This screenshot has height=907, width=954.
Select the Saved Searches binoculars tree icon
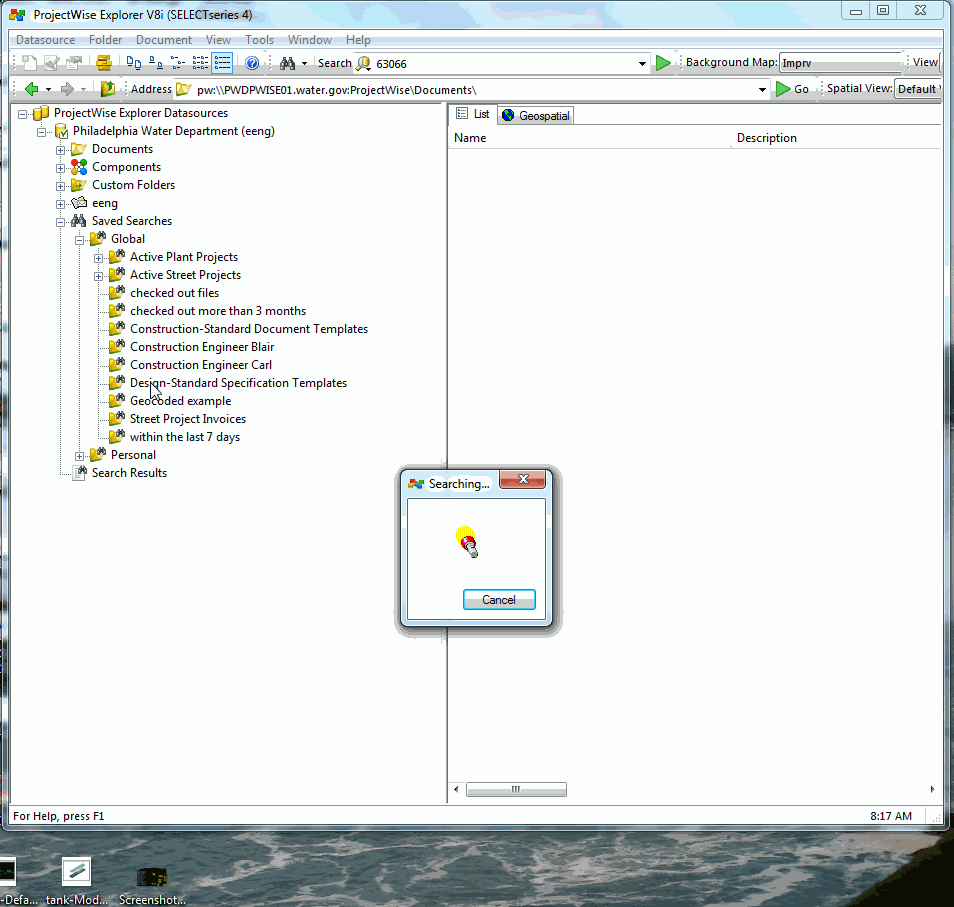point(78,220)
